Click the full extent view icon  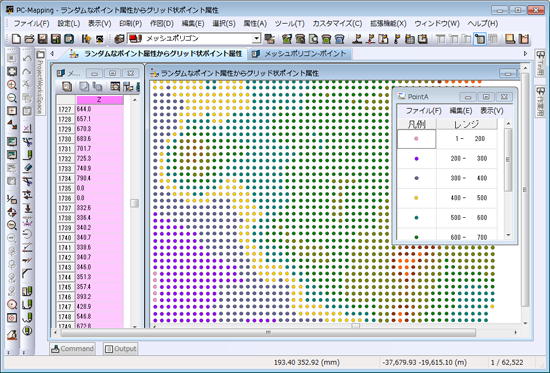(x=12, y=72)
